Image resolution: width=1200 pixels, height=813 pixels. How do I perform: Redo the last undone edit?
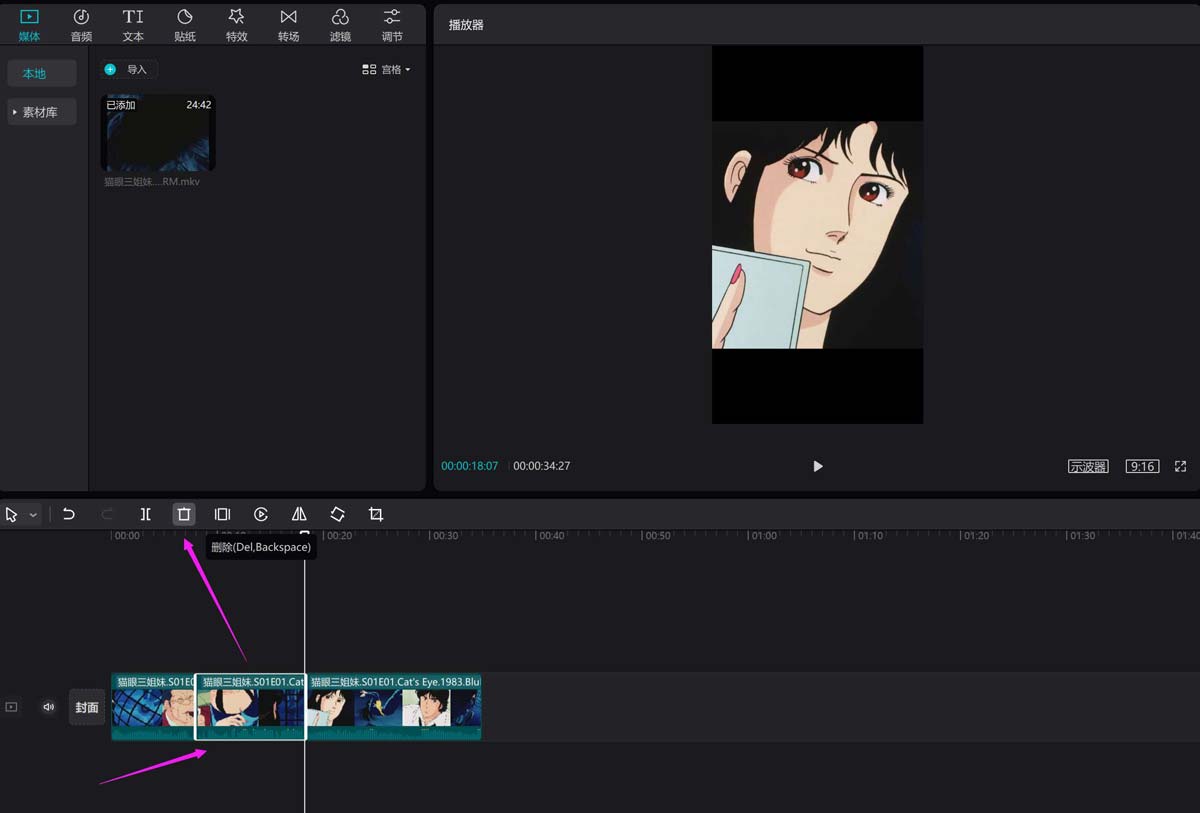tap(107, 514)
